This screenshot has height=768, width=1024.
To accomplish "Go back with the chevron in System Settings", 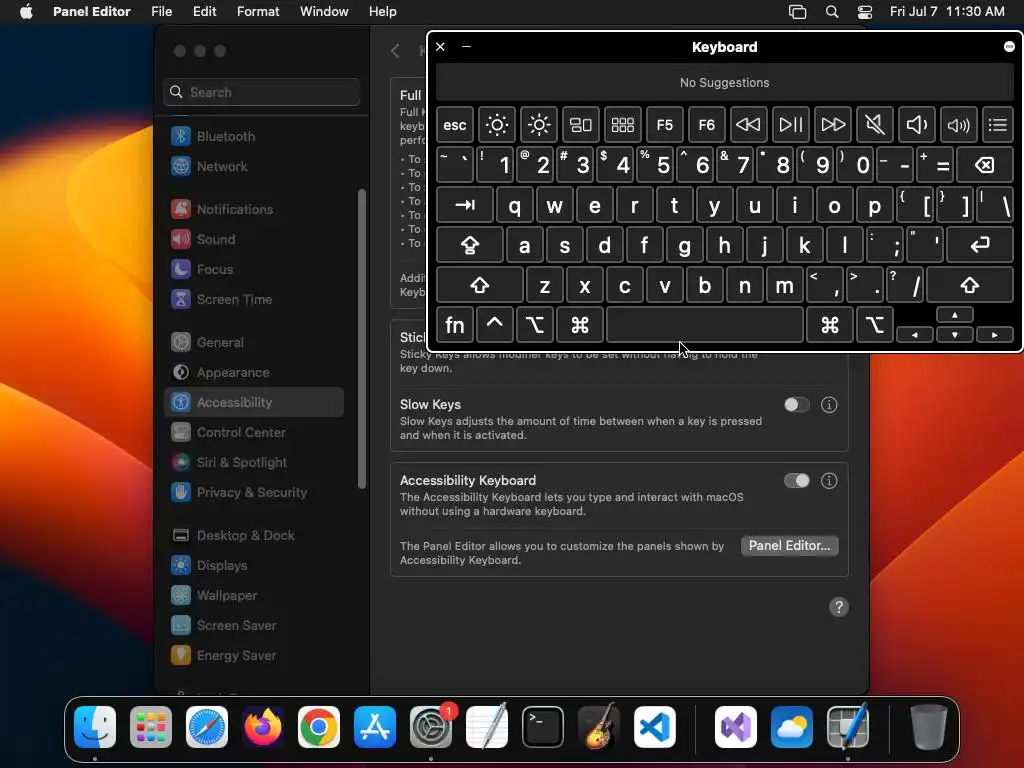I will point(395,51).
